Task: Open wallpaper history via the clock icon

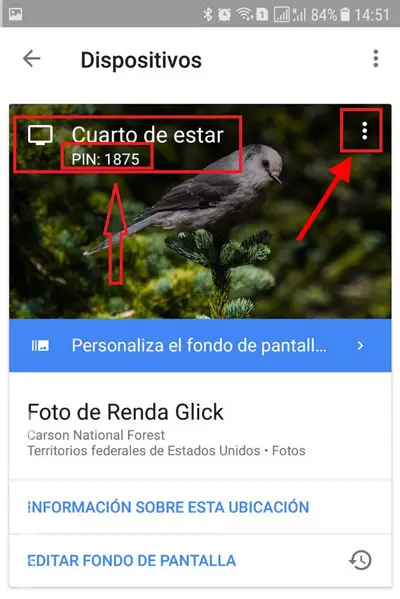Action: coord(360,560)
